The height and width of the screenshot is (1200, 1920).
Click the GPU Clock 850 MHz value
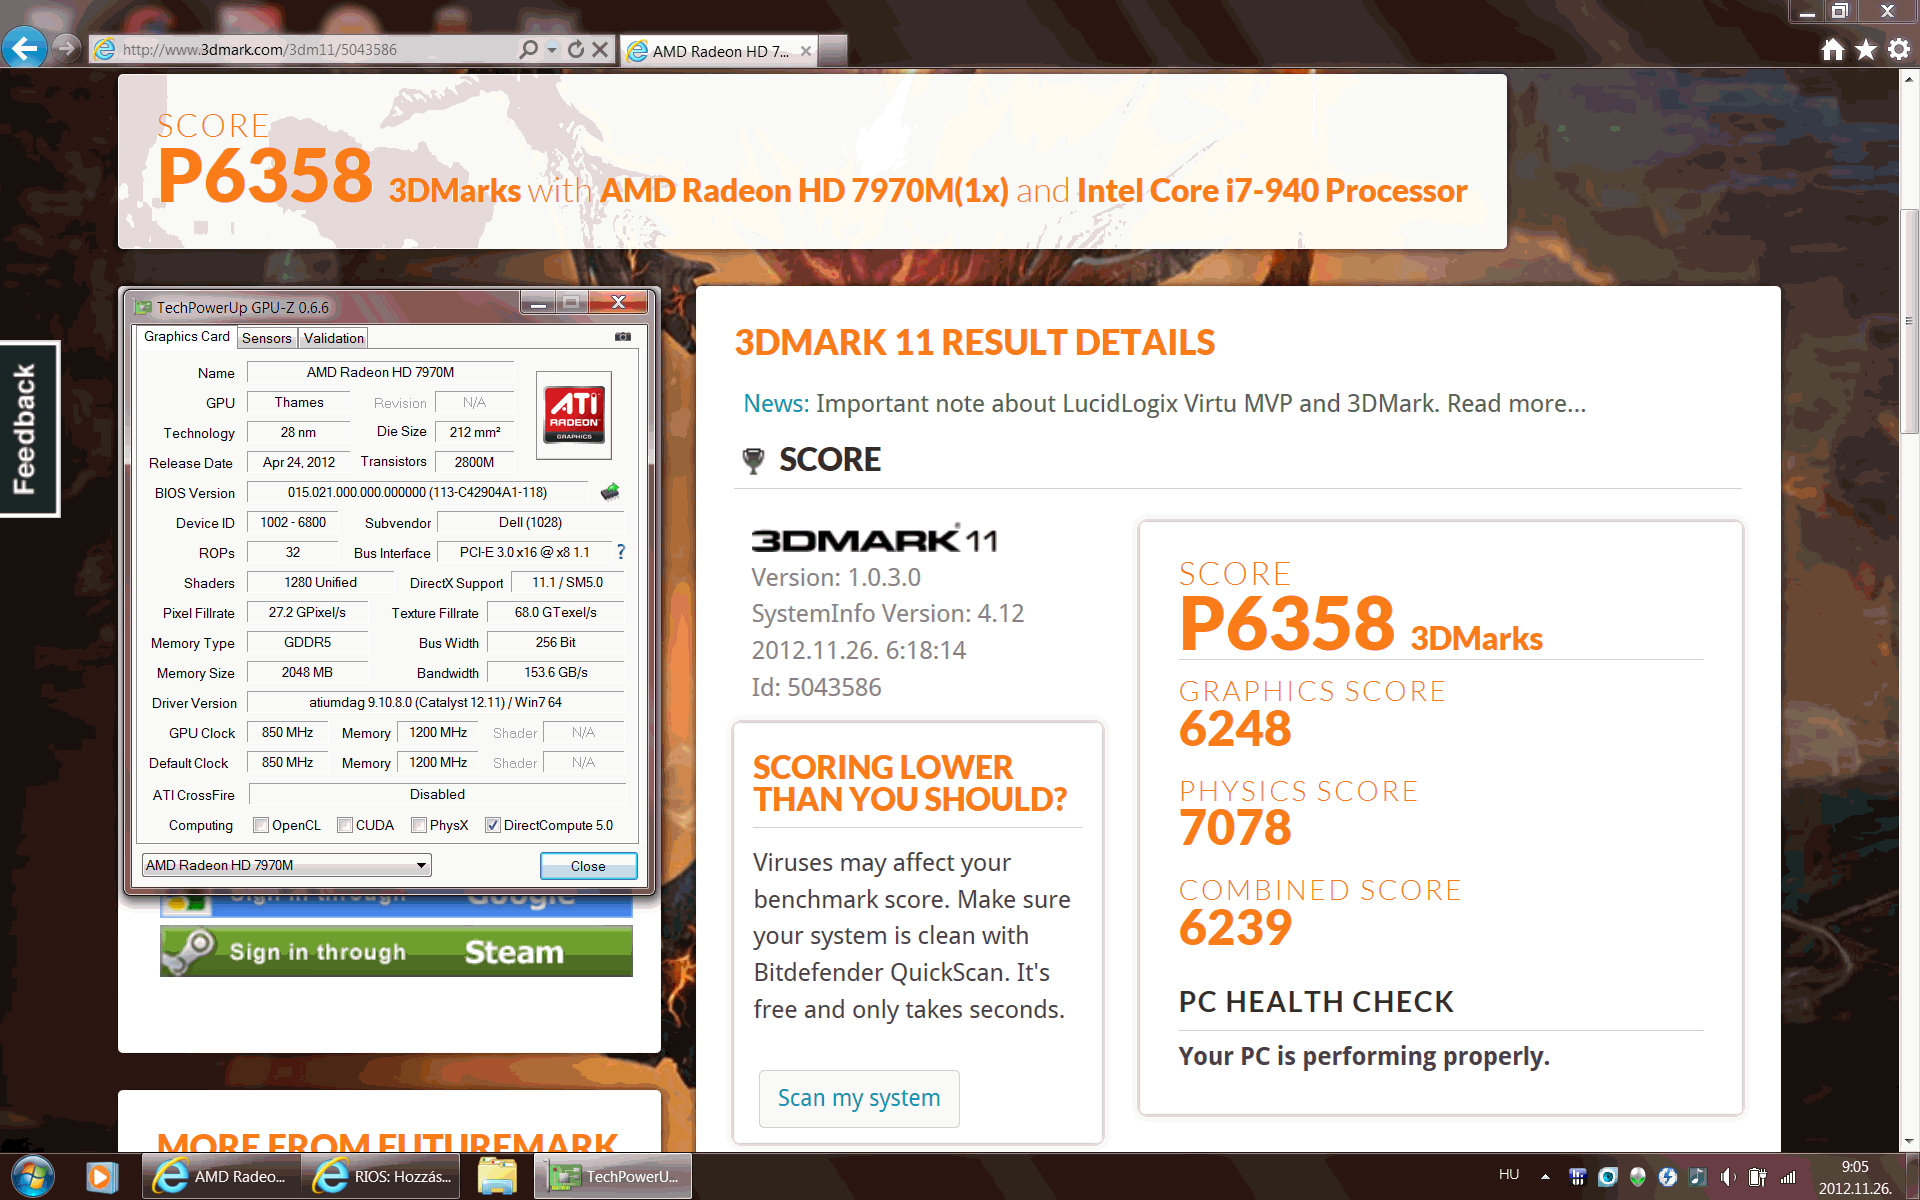[287, 732]
